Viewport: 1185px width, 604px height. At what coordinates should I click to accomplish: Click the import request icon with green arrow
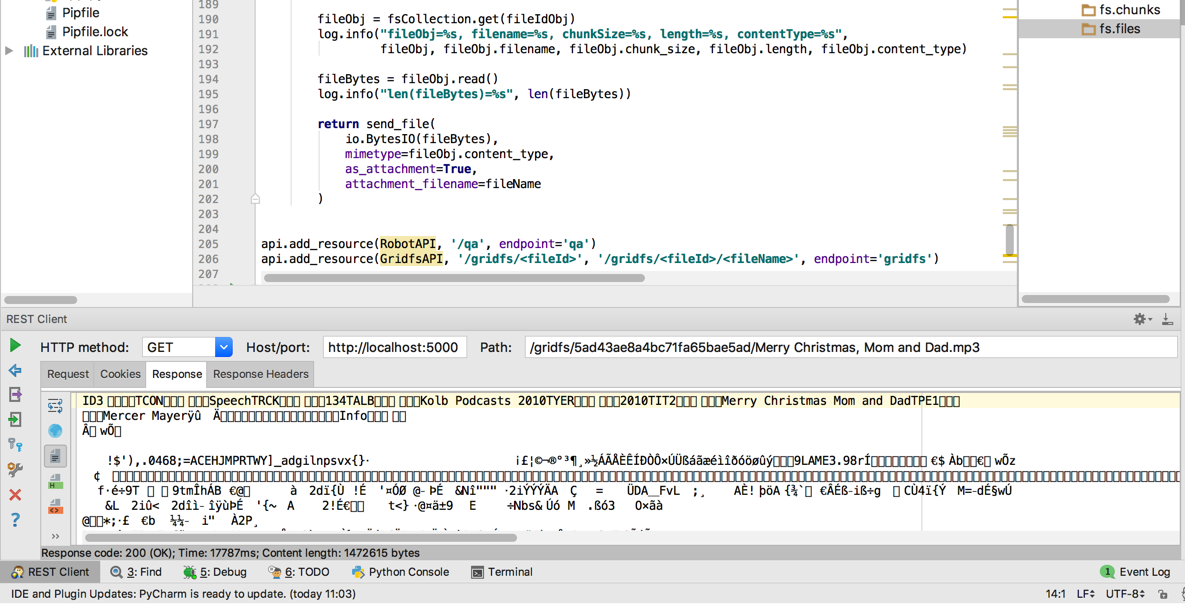[14, 420]
